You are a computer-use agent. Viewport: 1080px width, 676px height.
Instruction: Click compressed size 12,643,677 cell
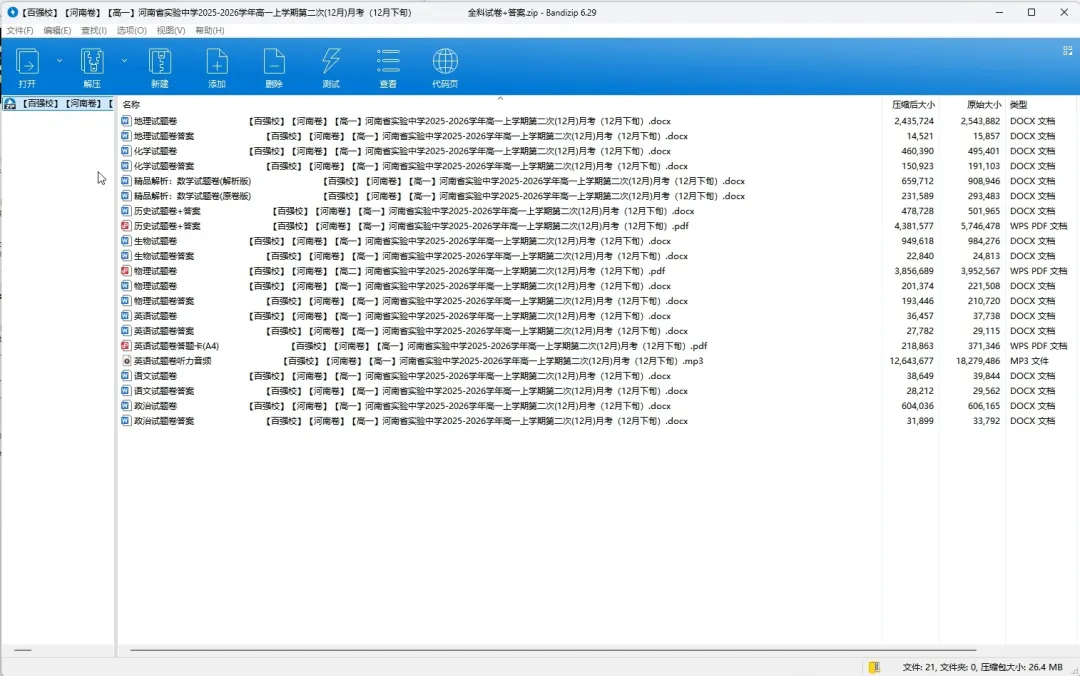coord(911,361)
